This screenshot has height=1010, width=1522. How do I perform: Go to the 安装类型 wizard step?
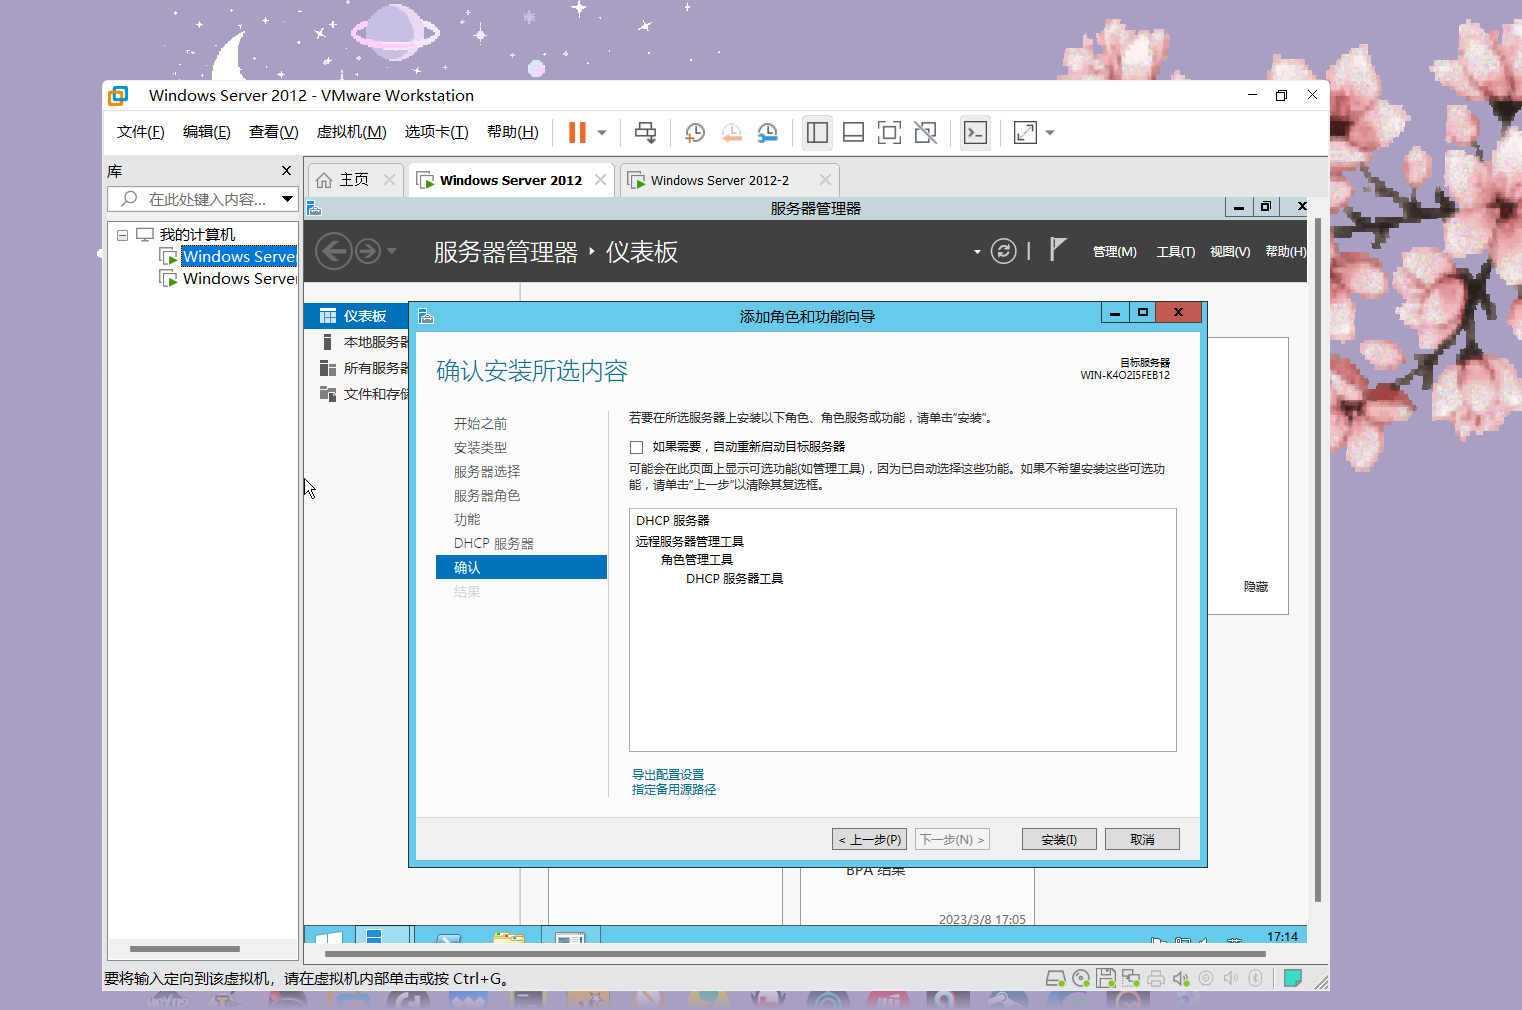480,448
